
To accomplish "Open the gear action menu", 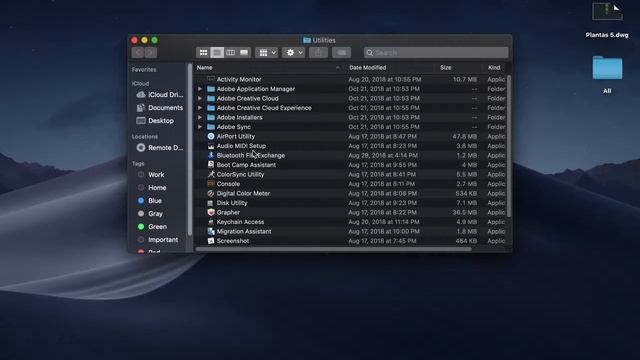I will click(x=293, y=53).
